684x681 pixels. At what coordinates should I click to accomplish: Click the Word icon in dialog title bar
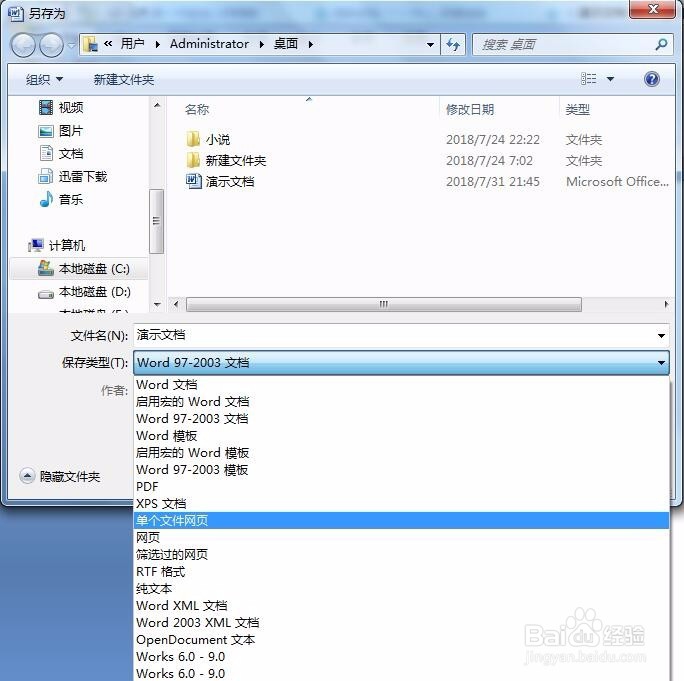16,14
